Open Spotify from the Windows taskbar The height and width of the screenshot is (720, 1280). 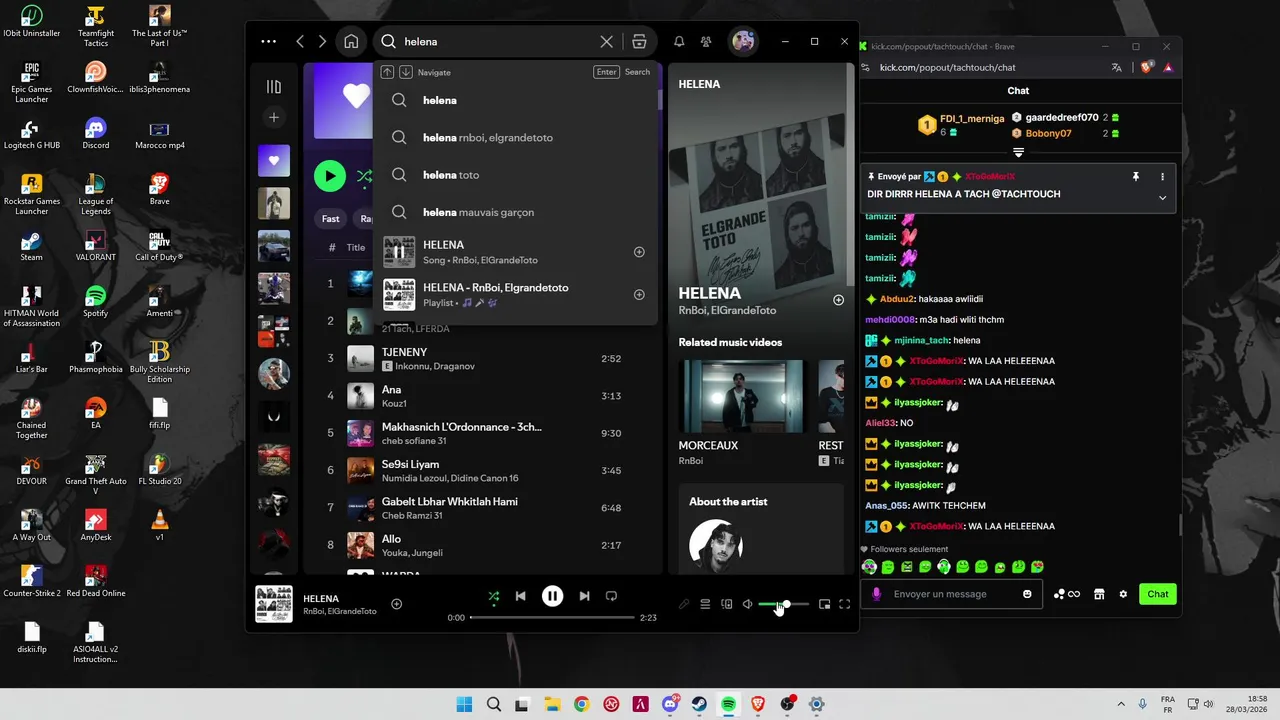pyautogui.click(x=728, y=704)
